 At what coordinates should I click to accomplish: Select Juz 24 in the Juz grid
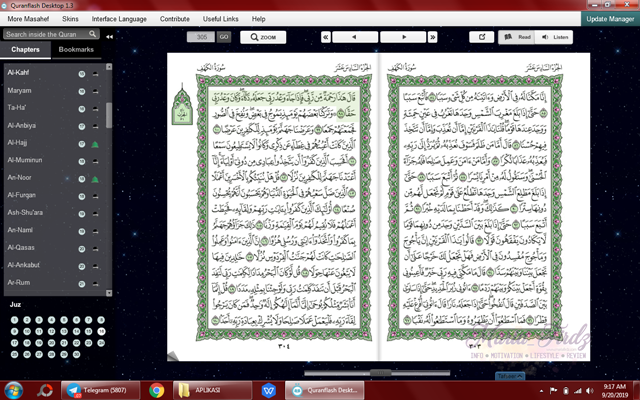click(101, 343)
